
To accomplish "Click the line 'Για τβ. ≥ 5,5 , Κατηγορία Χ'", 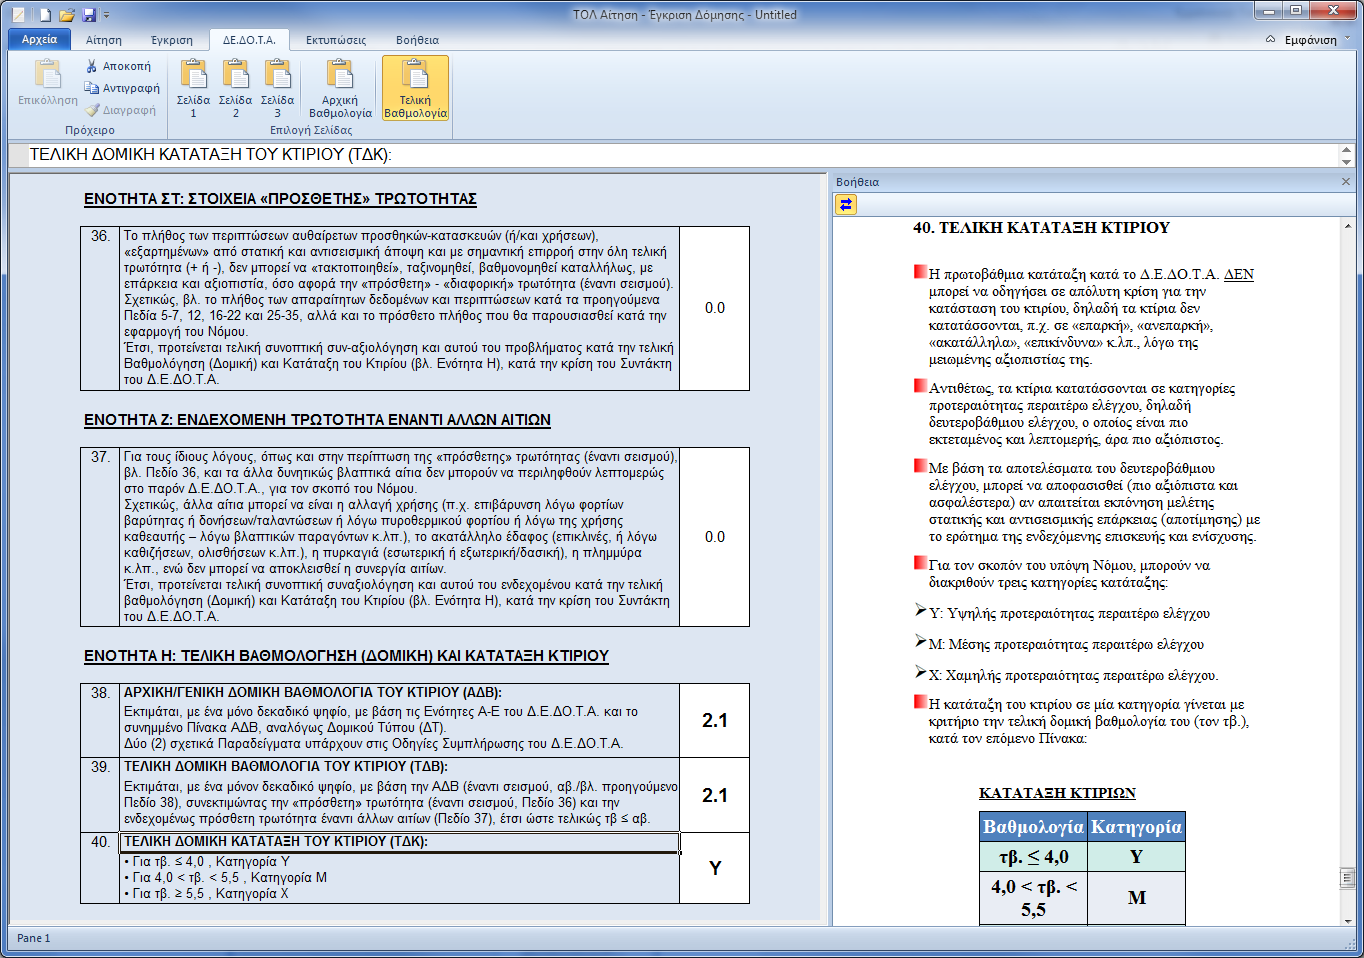I will (206, 893).
